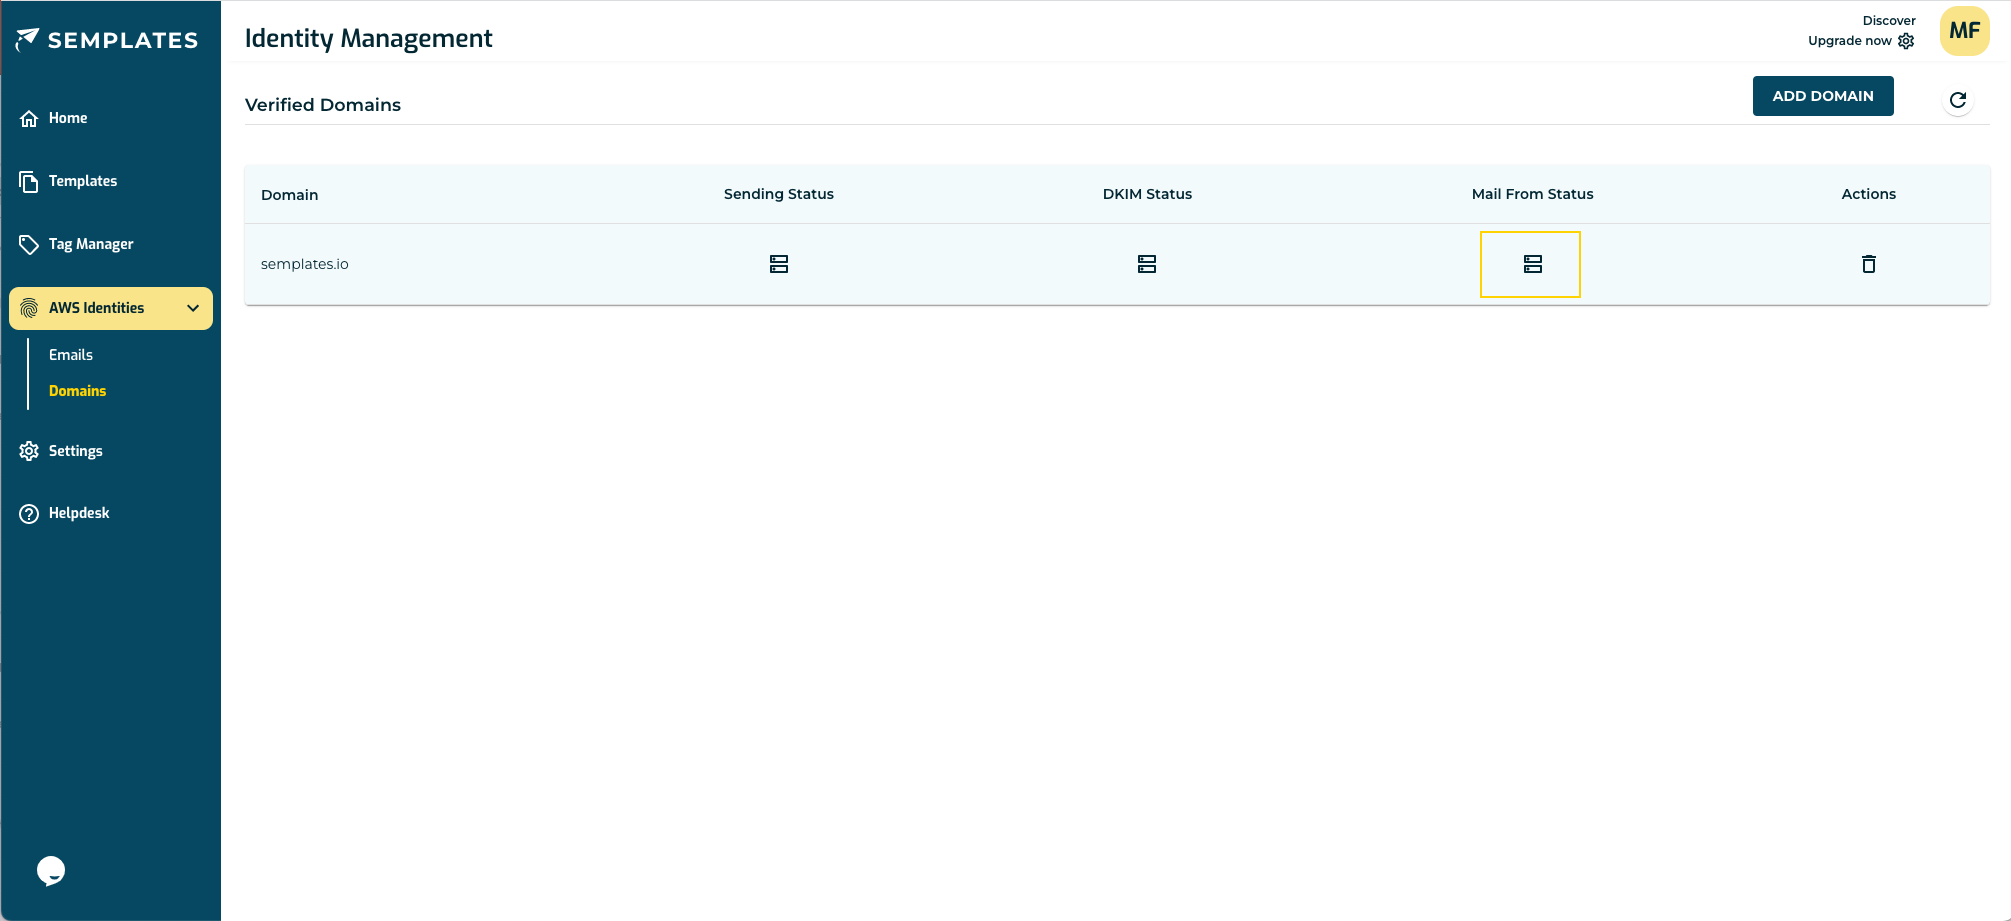The height and width of the screenshot is (921, 2011).
Task: Click the Domain column header
Action: [x=290, y=195]
